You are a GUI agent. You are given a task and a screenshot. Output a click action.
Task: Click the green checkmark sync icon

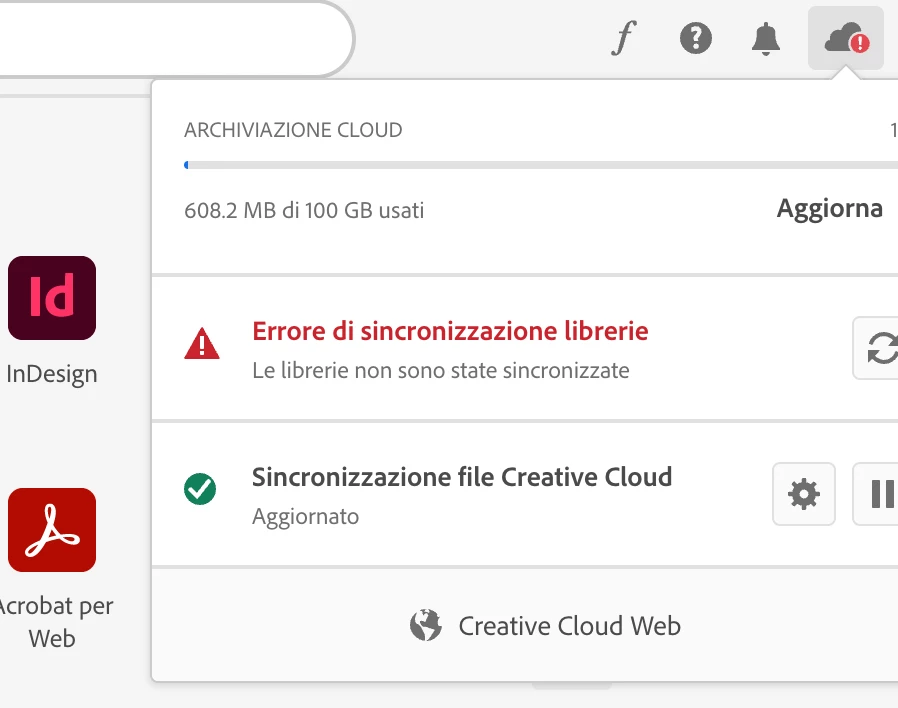coord(200,489)
